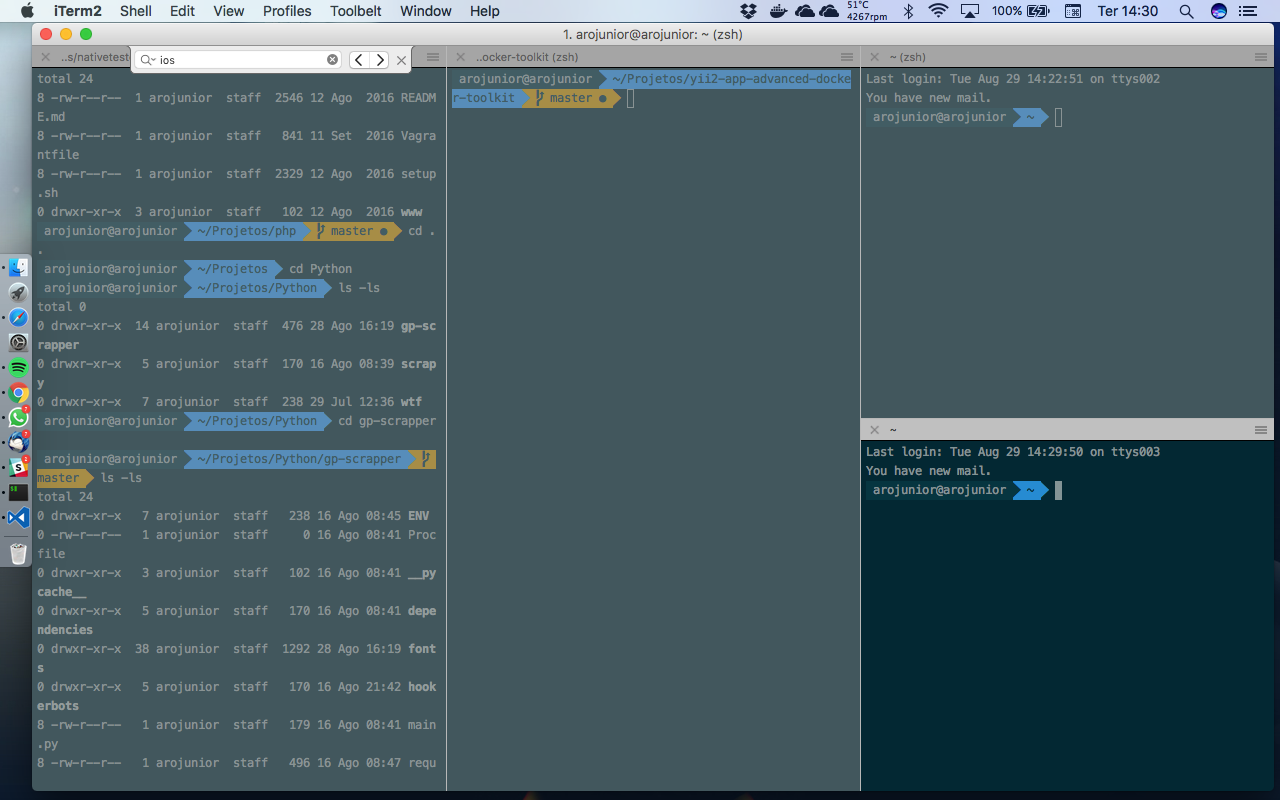Image resolution: width=1280 pixels, height=800 pixels.
Task: Close the nativetest pane
Action: point(45,57)
